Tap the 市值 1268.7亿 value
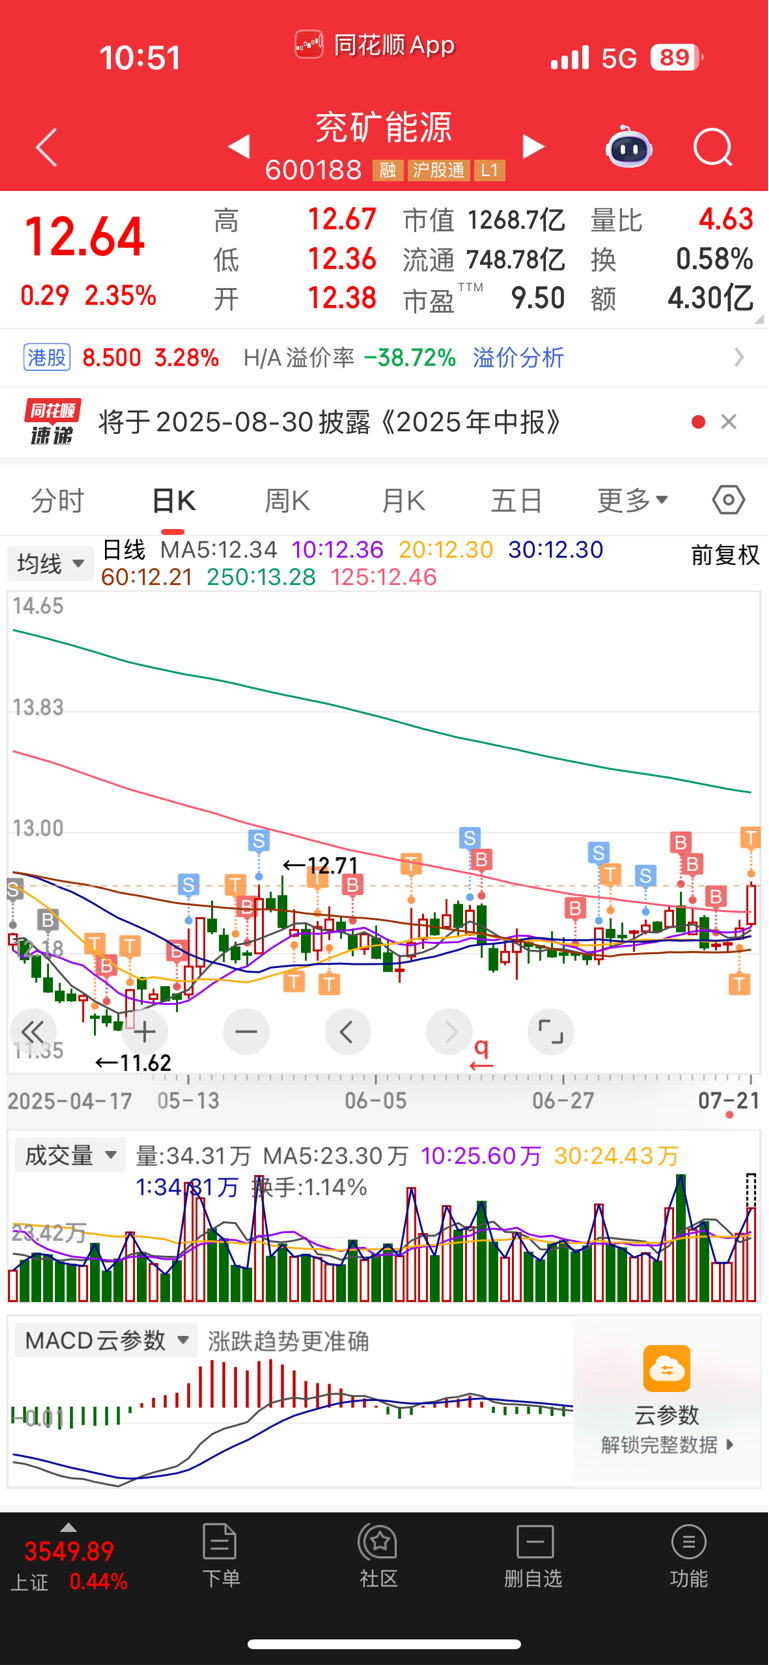Viewport: 769px width, 1665px height. [x=485, y=220]
